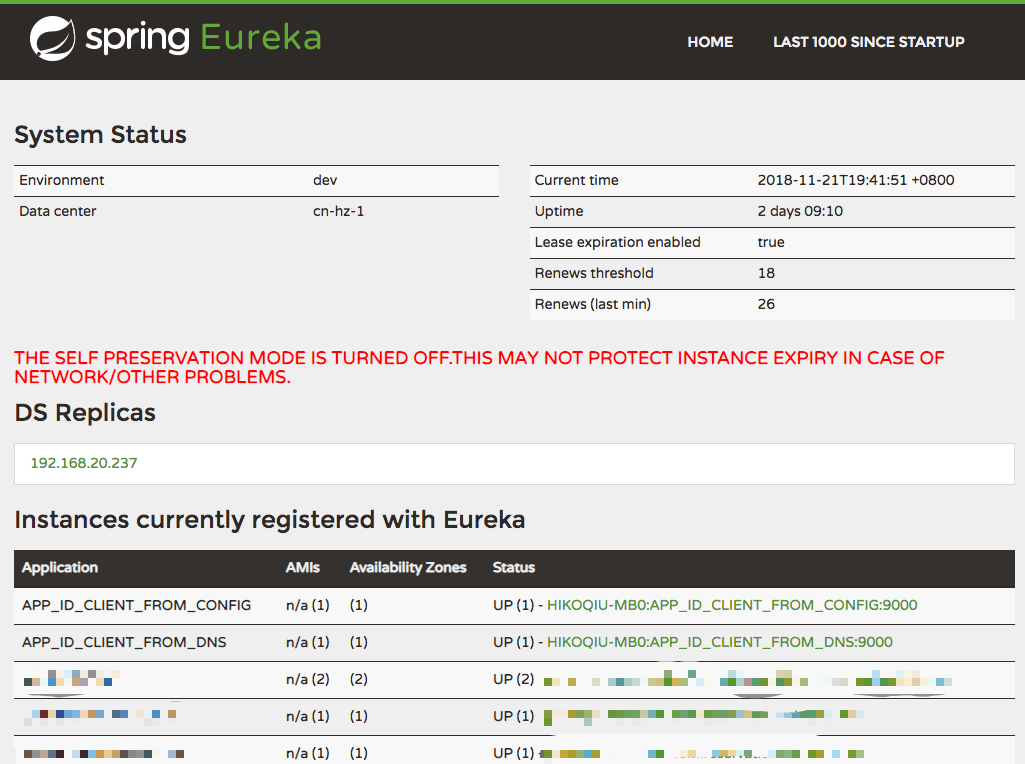Screen dimensions: 1025x764
Task: Select the Uptime label
Action: click(559, 211)
